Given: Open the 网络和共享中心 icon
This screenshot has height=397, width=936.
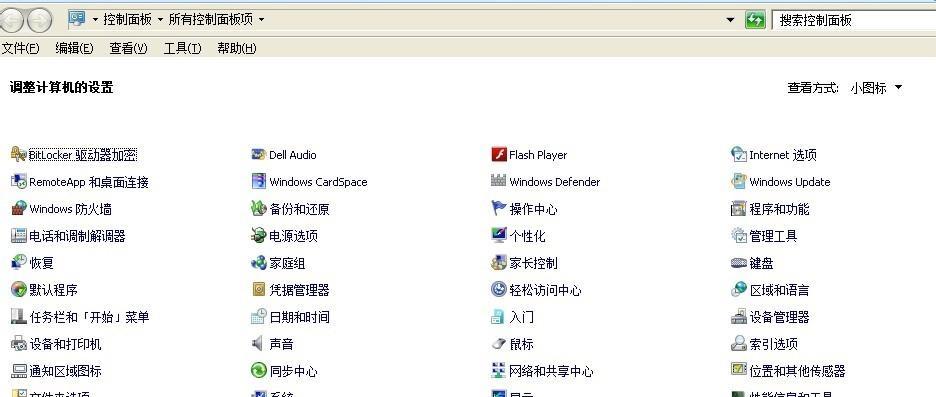Looking at the screenshot, I should pos(498,371).
